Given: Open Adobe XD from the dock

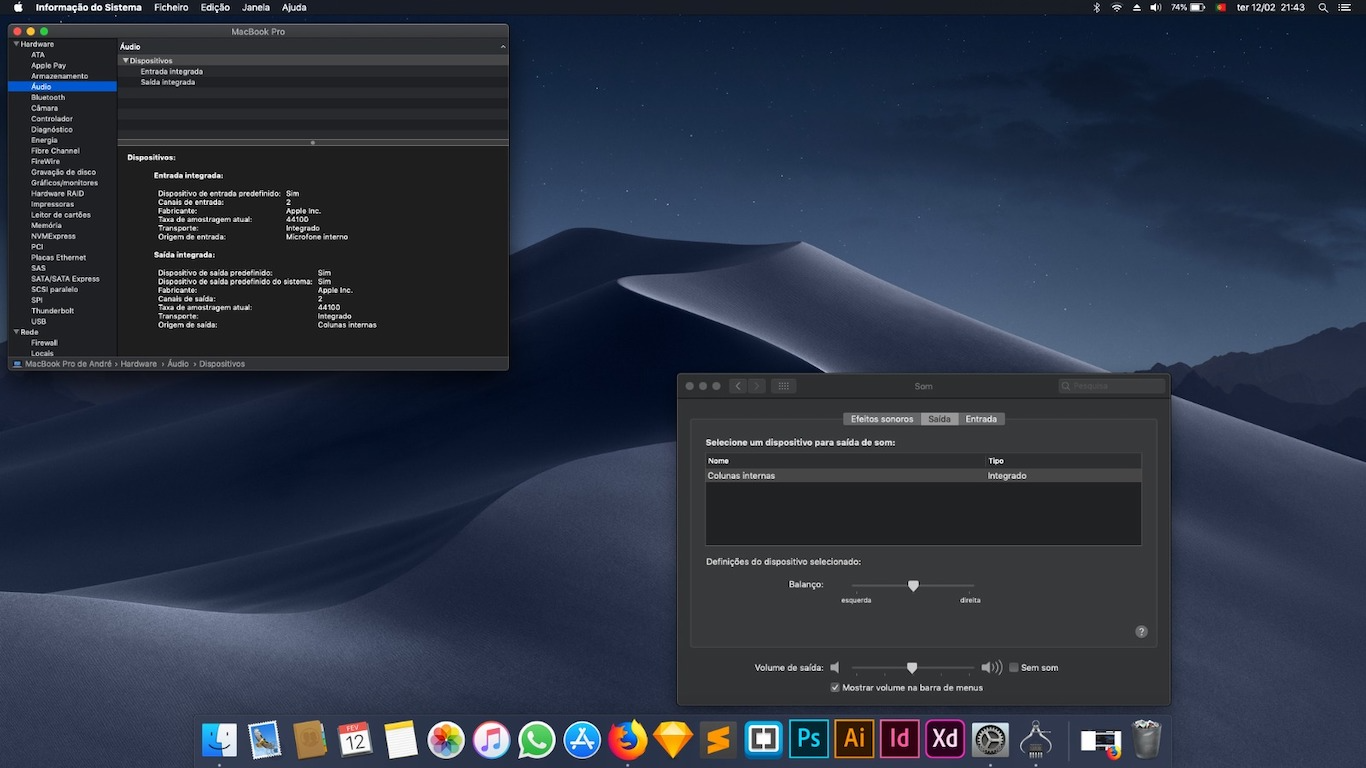Looking at the screenshot, I should pos(945,740).
